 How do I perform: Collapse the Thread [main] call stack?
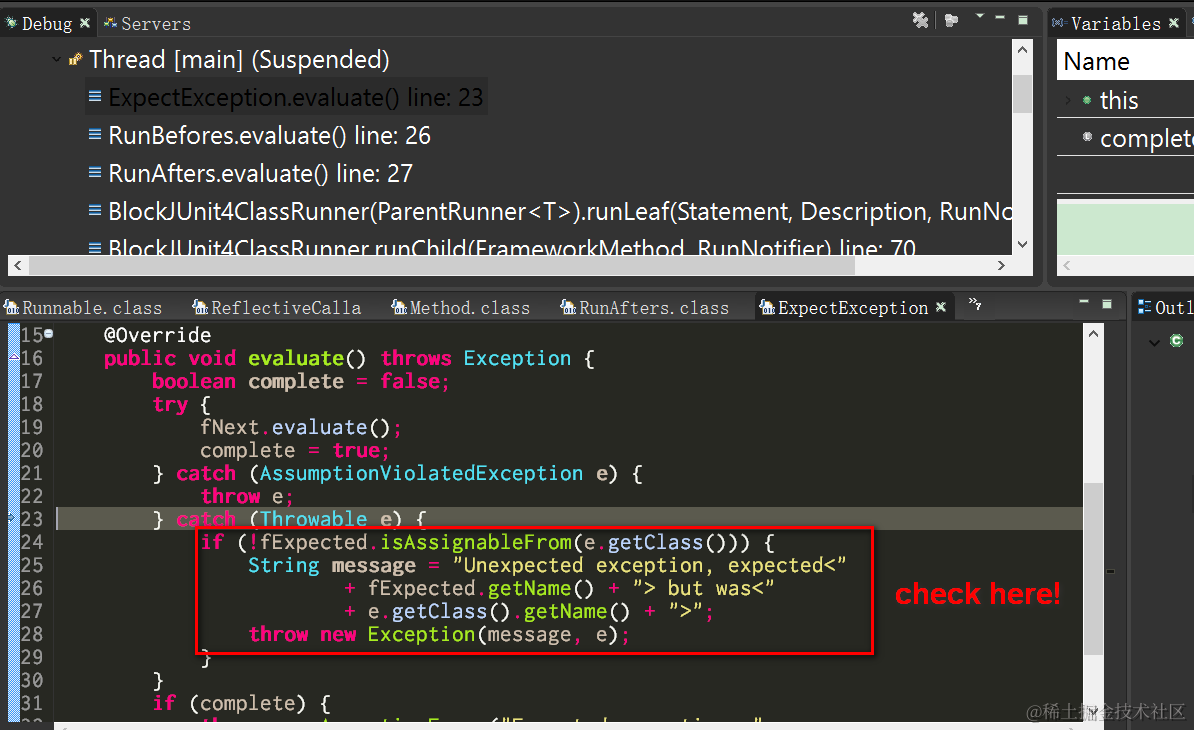click(56, 59)
